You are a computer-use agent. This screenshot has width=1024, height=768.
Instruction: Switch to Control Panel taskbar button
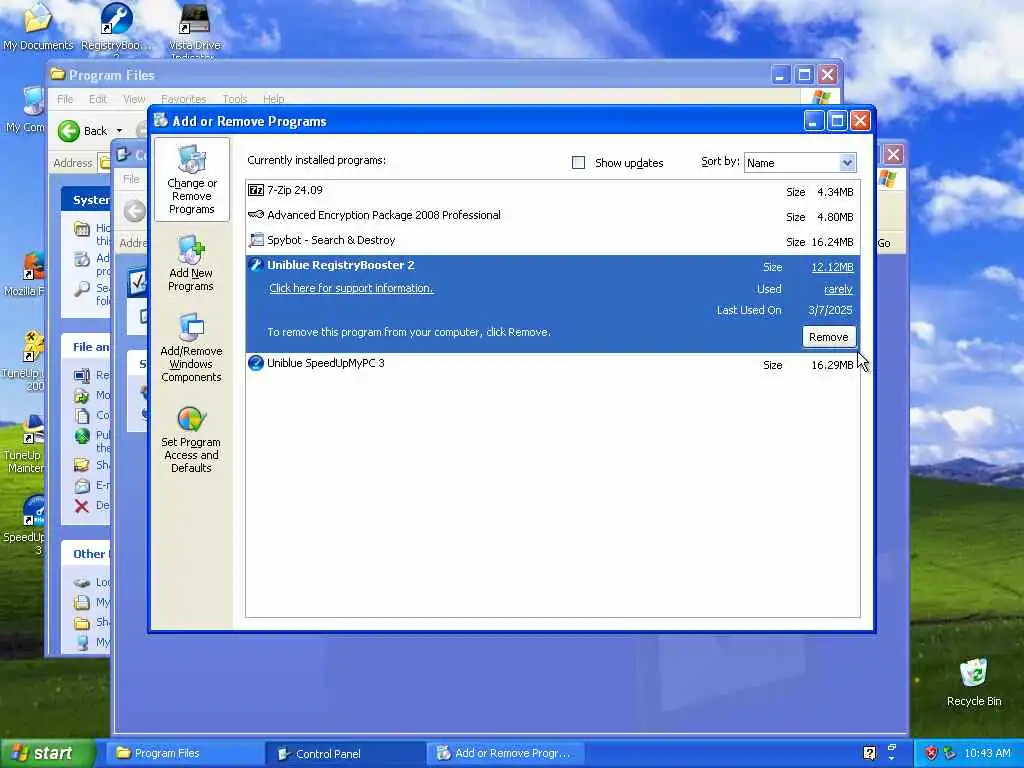(x=345, y=753)
